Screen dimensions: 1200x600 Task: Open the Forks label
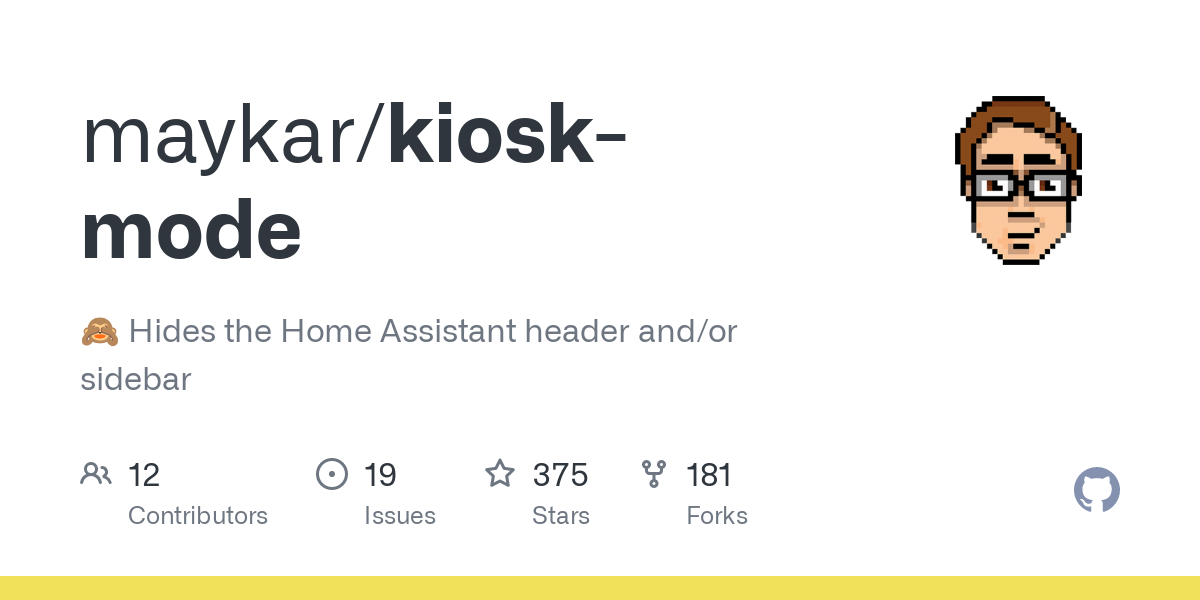(717, 516)
